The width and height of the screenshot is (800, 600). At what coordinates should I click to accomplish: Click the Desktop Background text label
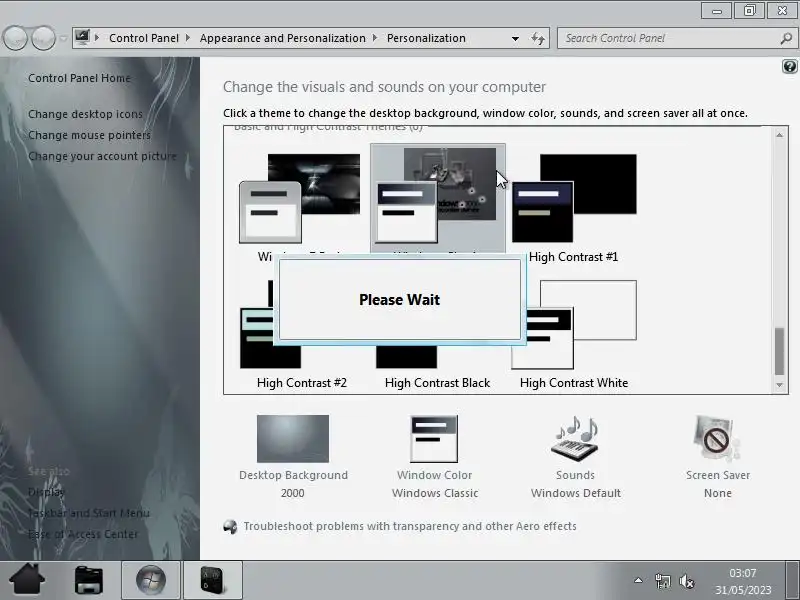(x=293, y=475)
